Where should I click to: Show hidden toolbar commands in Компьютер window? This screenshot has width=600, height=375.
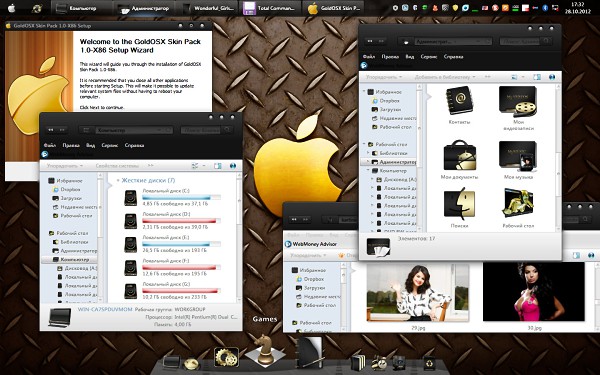click(x=150, y=166)
